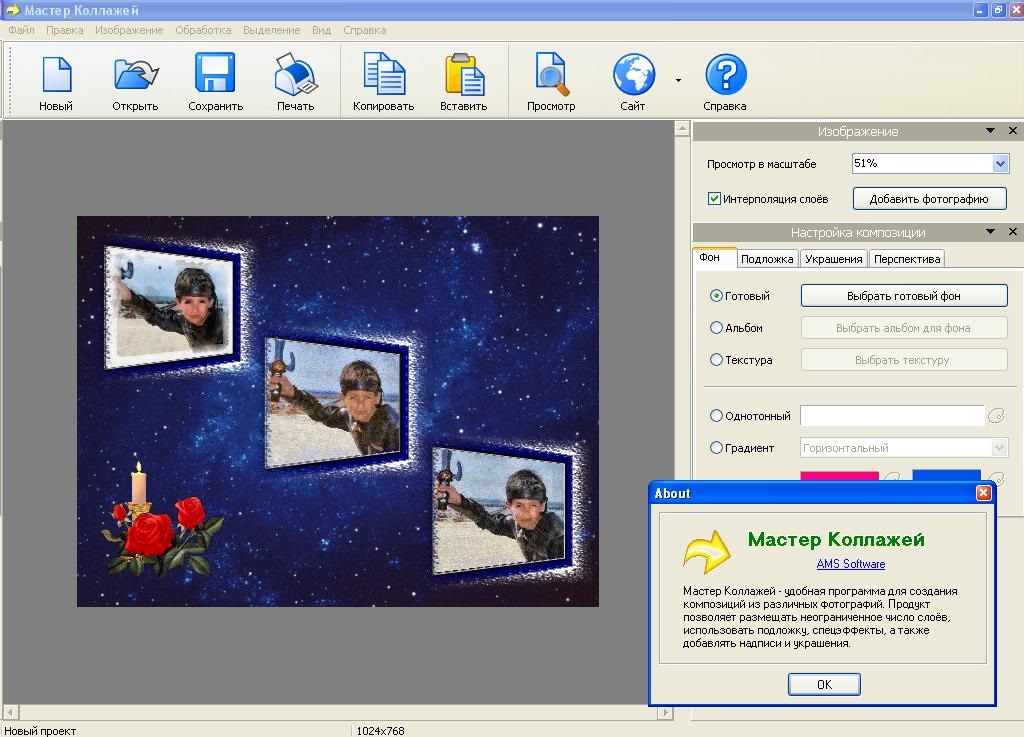Paste using the Вставить clipboard icon
This screenshot has width=1024, height=737.
pyautogui.click(x=463, y=75)
